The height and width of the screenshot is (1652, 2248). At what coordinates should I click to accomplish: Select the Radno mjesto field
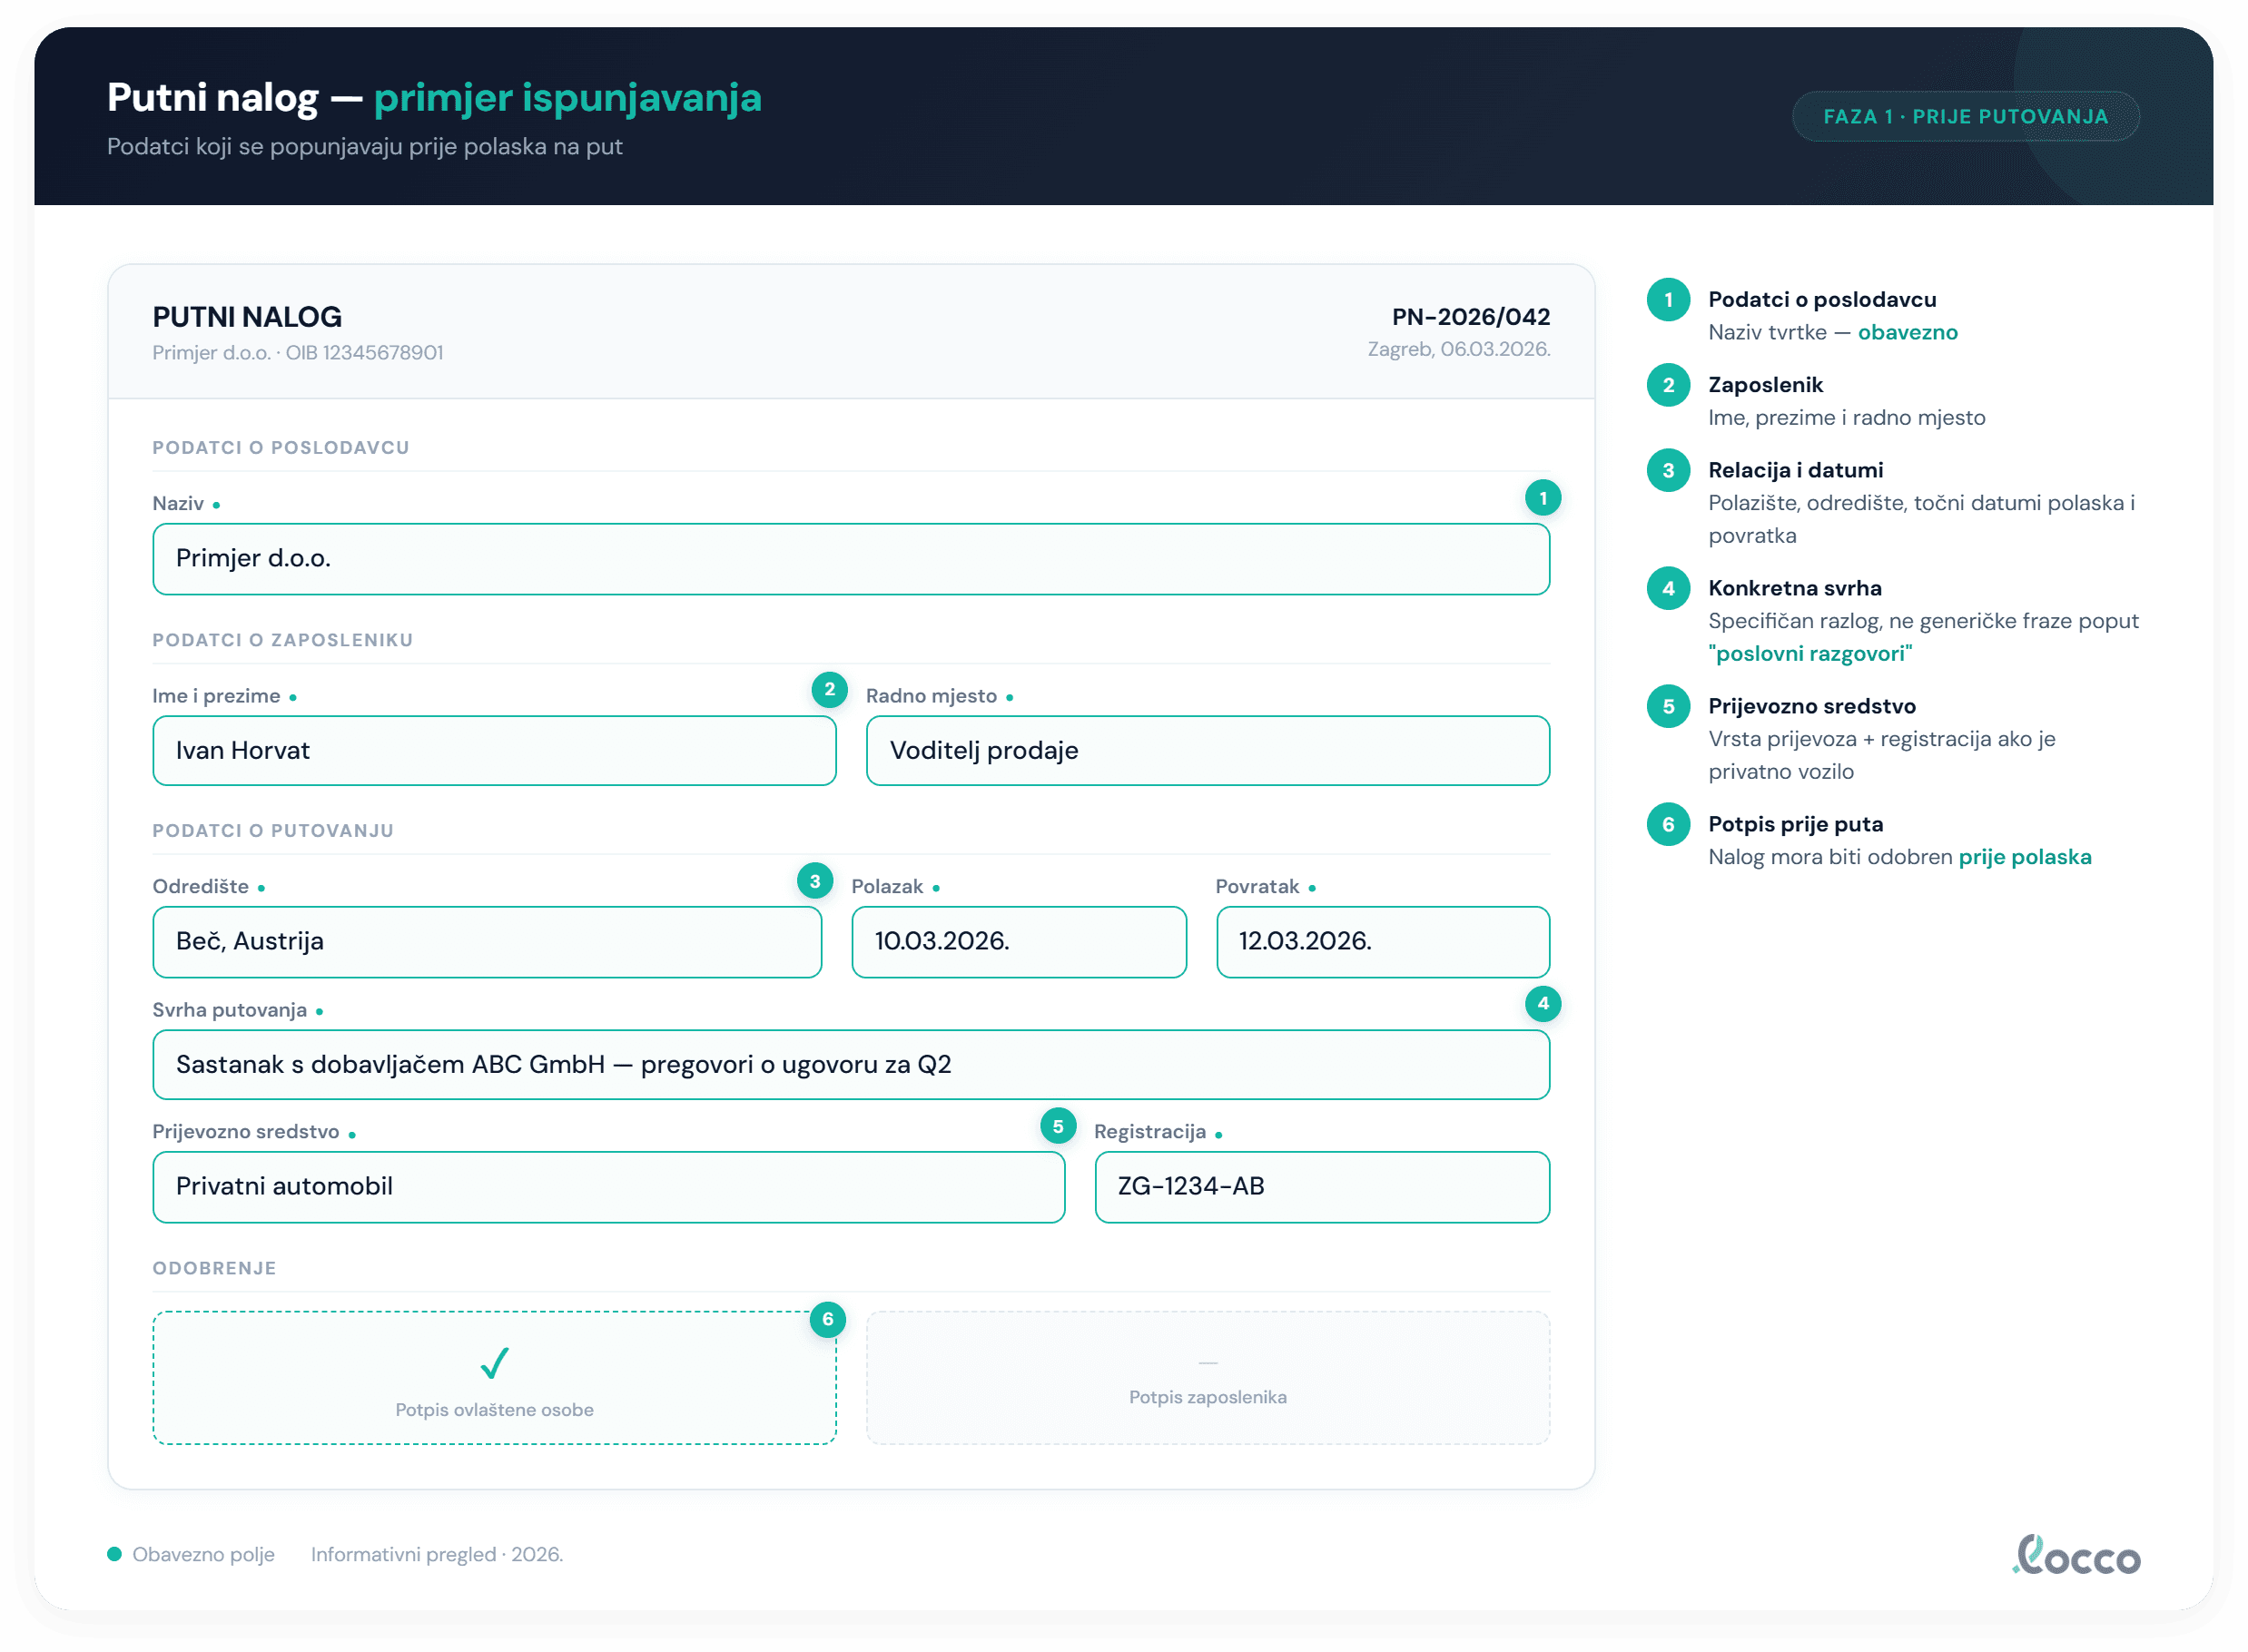1207,751
